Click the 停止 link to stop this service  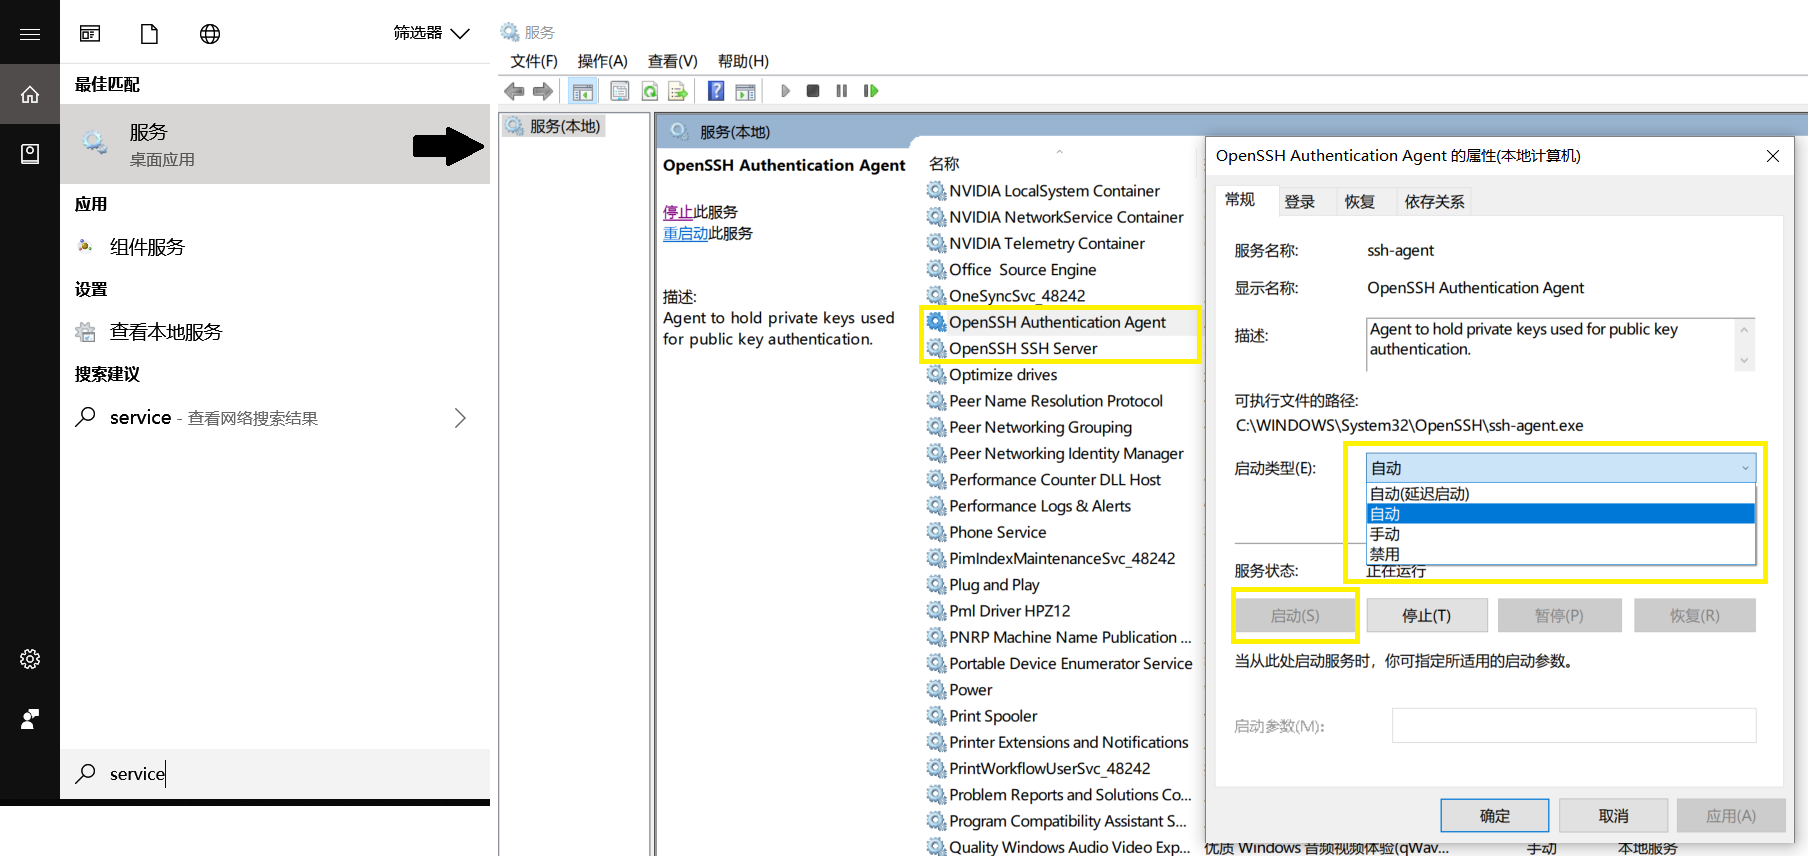[678, 212]
